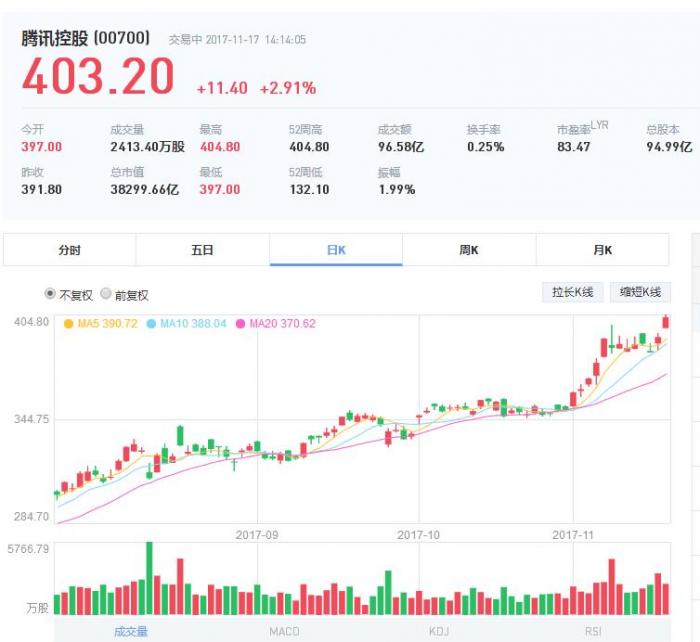Show the KDJ indicator
This screenshot has width=700, height=642.
coord(438,631)
